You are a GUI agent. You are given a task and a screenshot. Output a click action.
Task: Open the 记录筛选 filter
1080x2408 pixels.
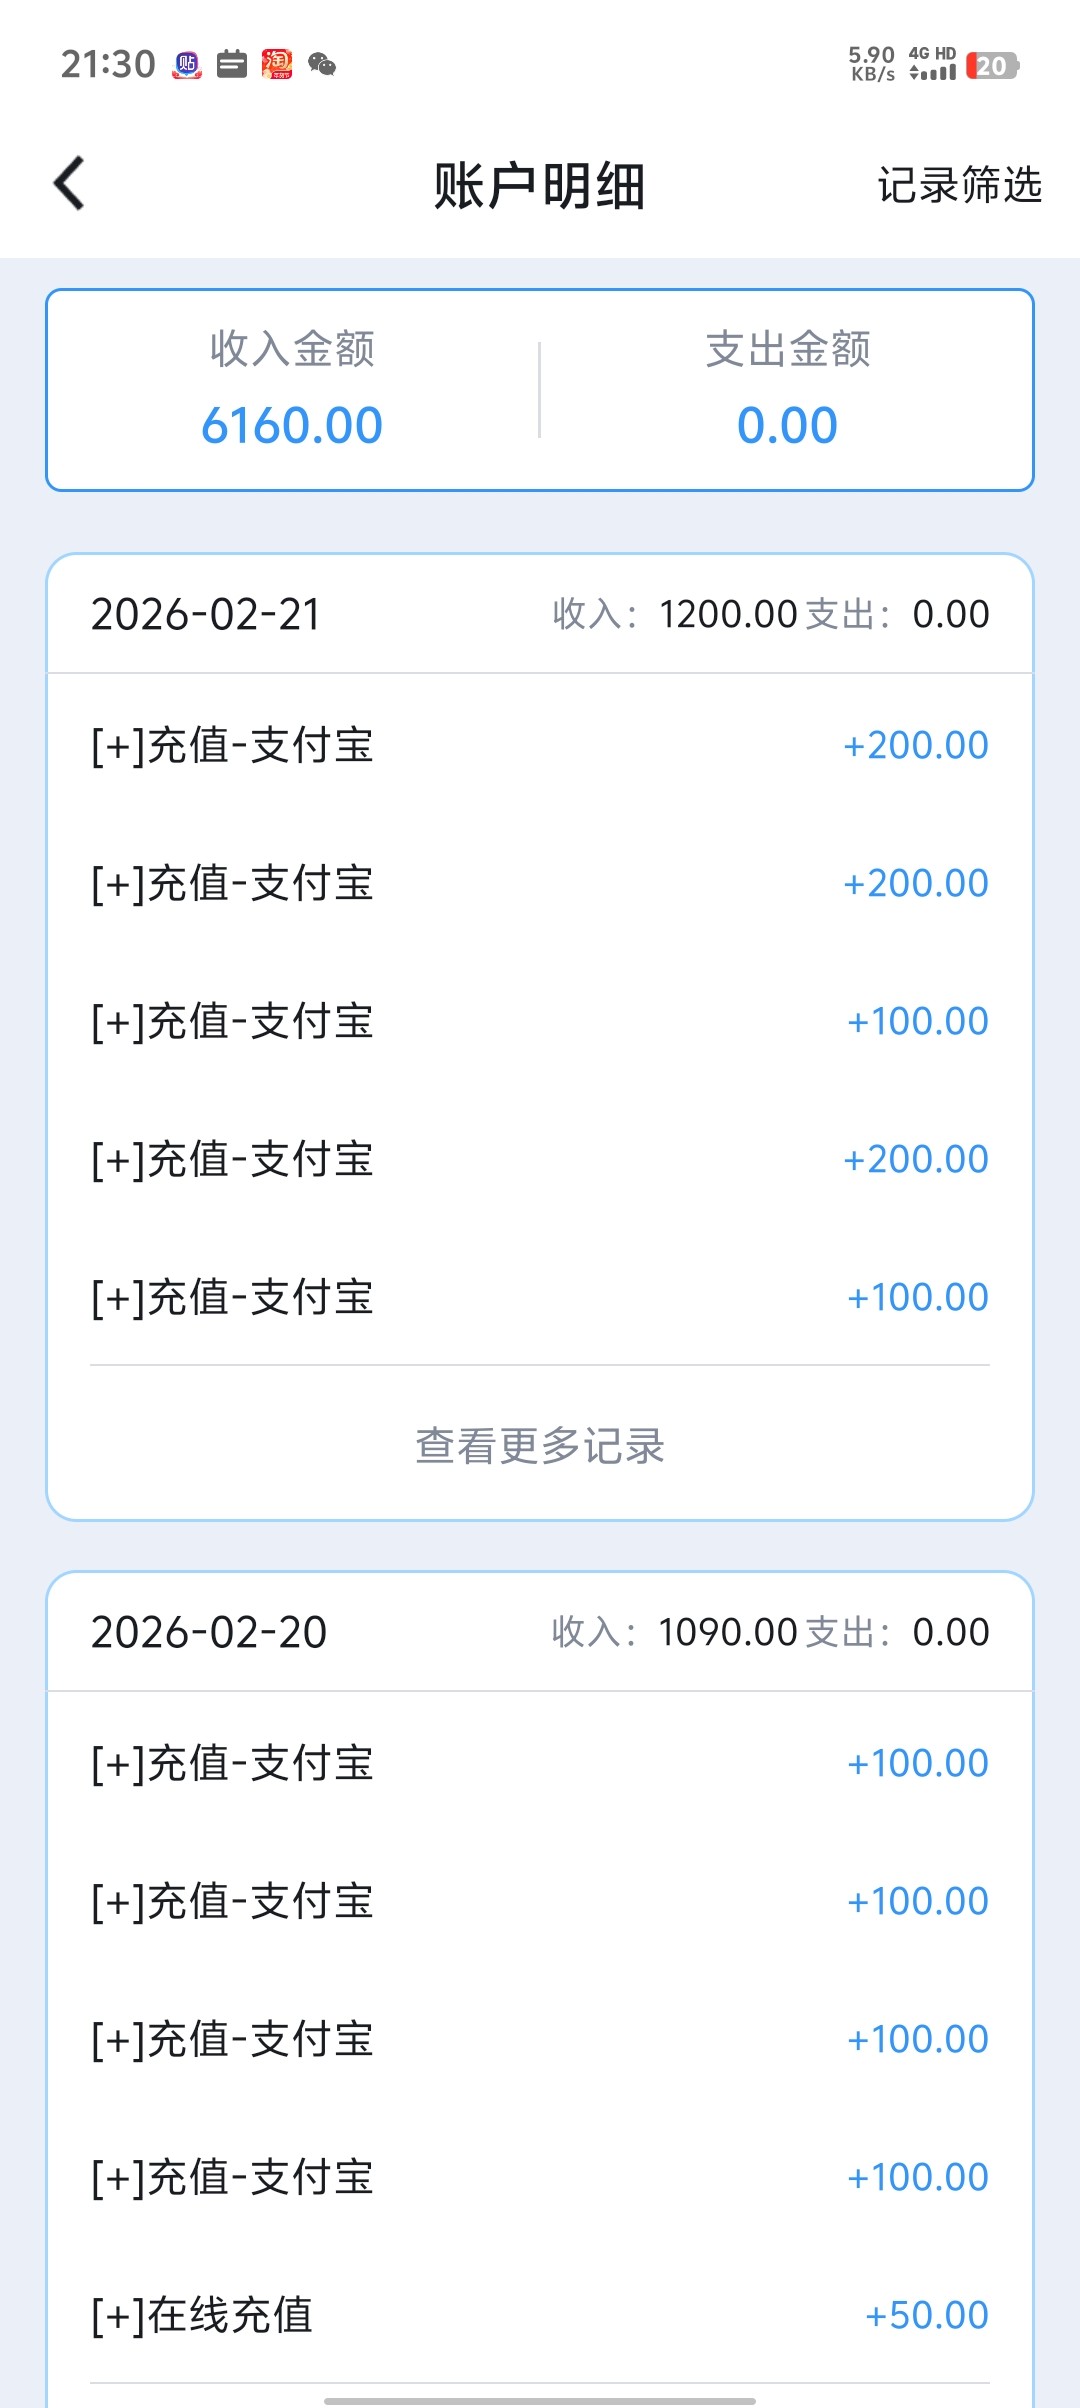tap(959, 185)
